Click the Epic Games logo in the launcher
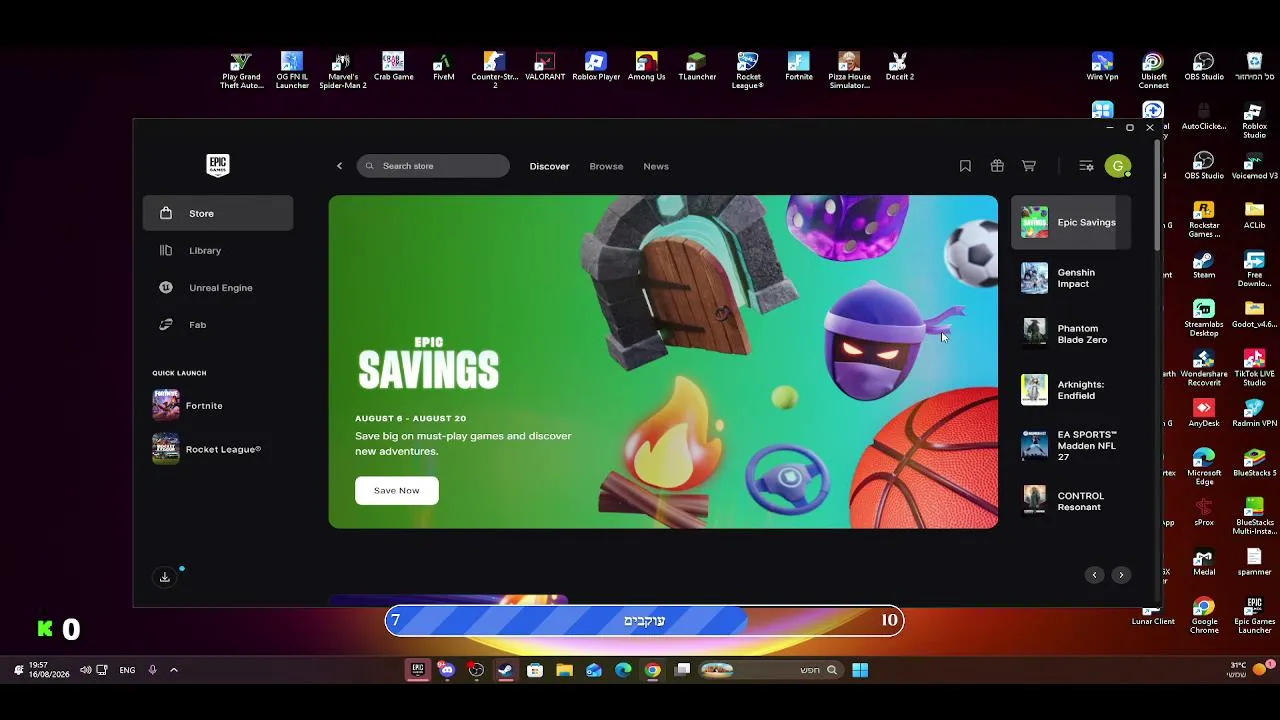 tap(218, 165)
